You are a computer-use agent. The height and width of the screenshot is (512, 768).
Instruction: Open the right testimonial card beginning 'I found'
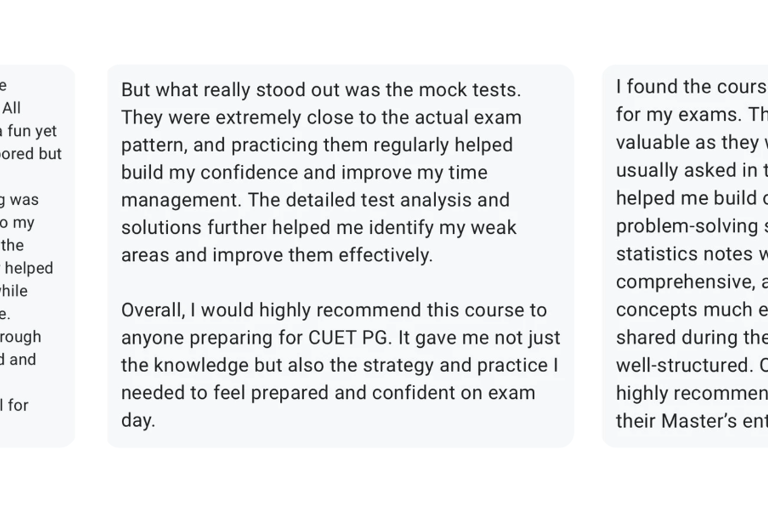(x=685, y=256)
